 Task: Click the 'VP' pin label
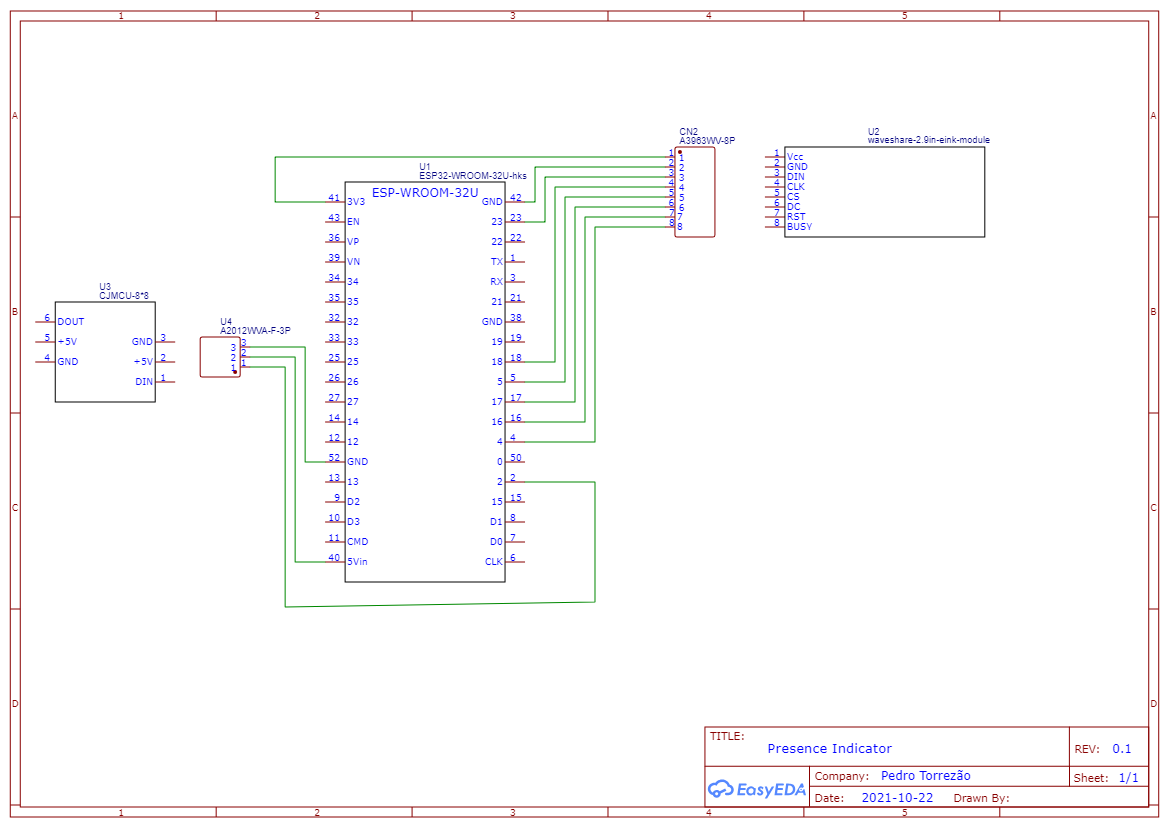[353, 242]
